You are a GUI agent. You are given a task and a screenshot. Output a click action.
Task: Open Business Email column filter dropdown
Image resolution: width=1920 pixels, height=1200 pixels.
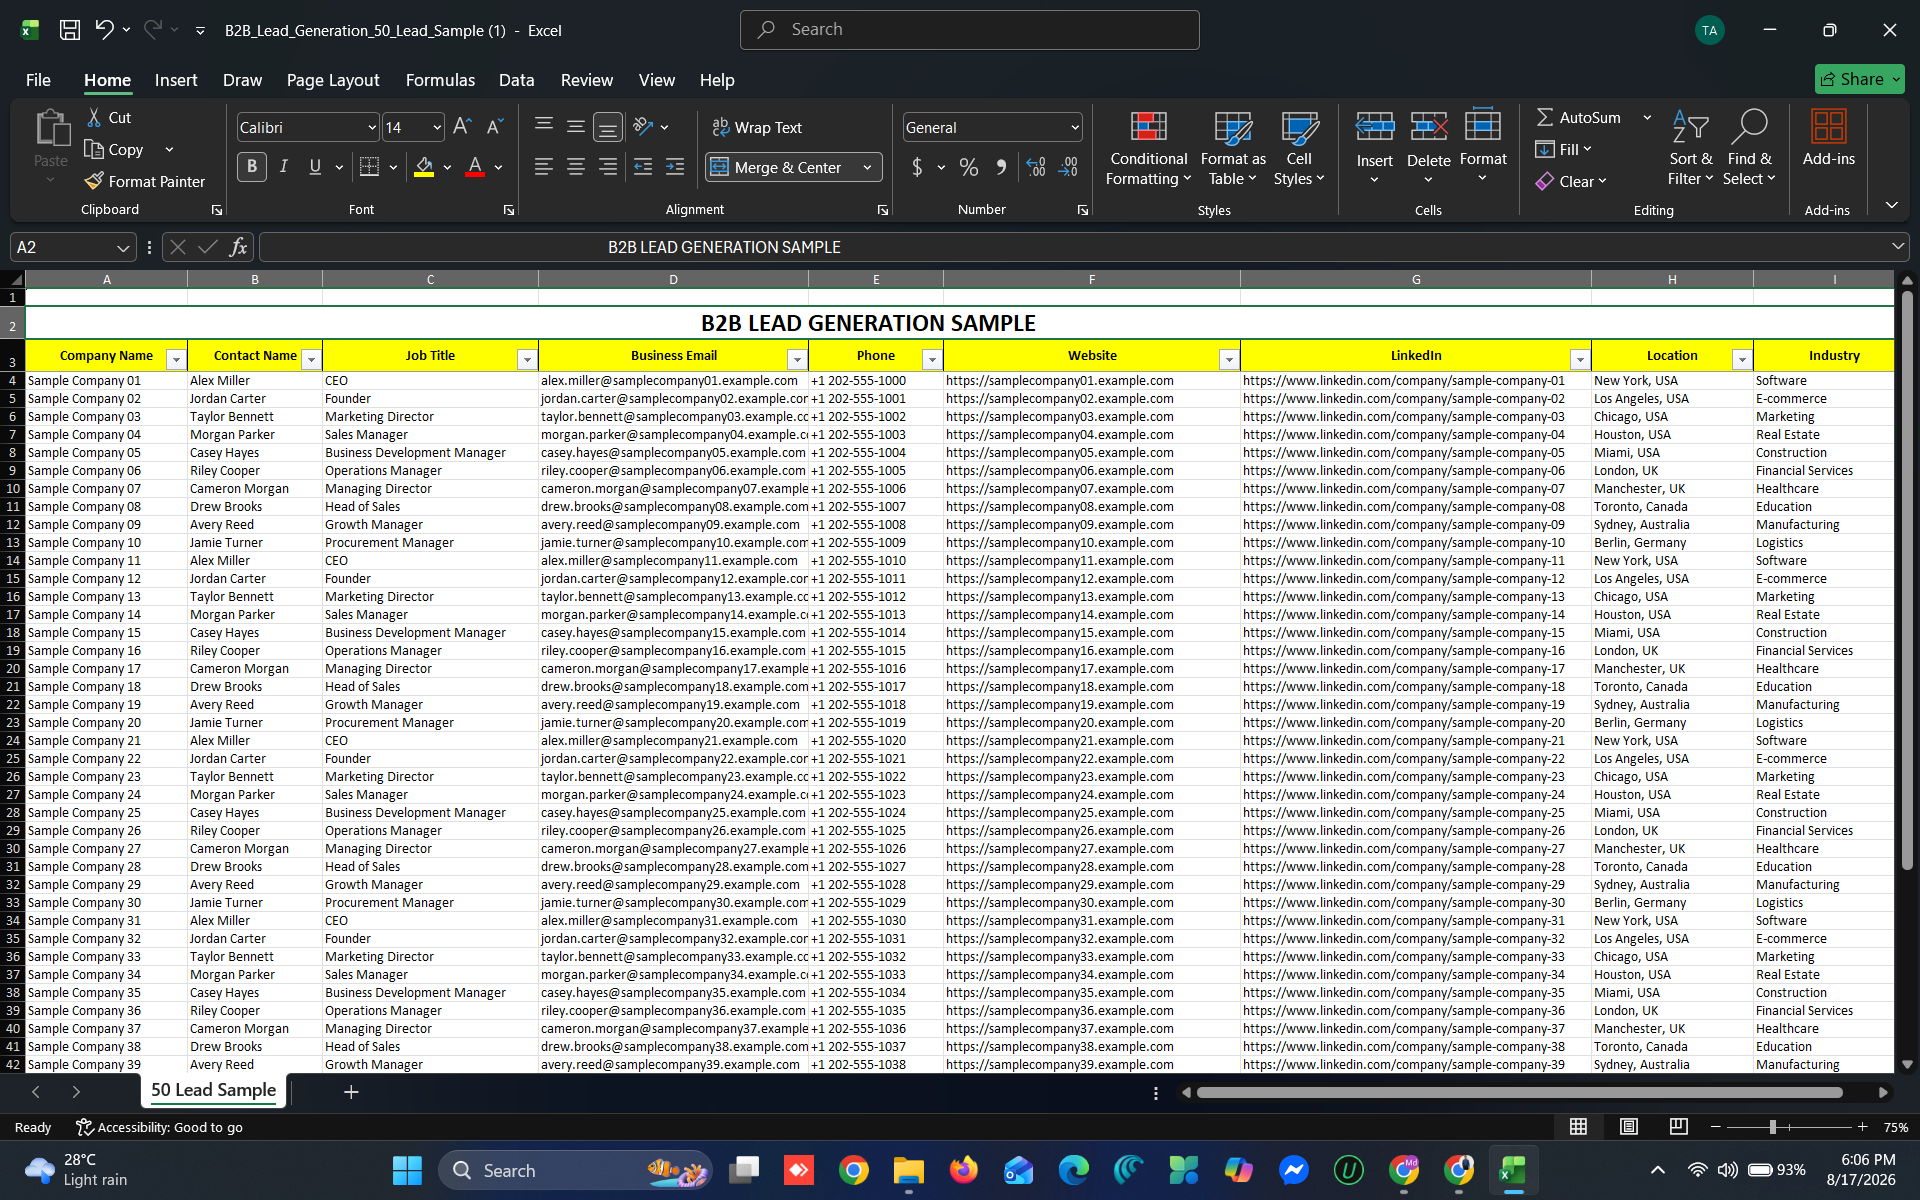point(797,359)
